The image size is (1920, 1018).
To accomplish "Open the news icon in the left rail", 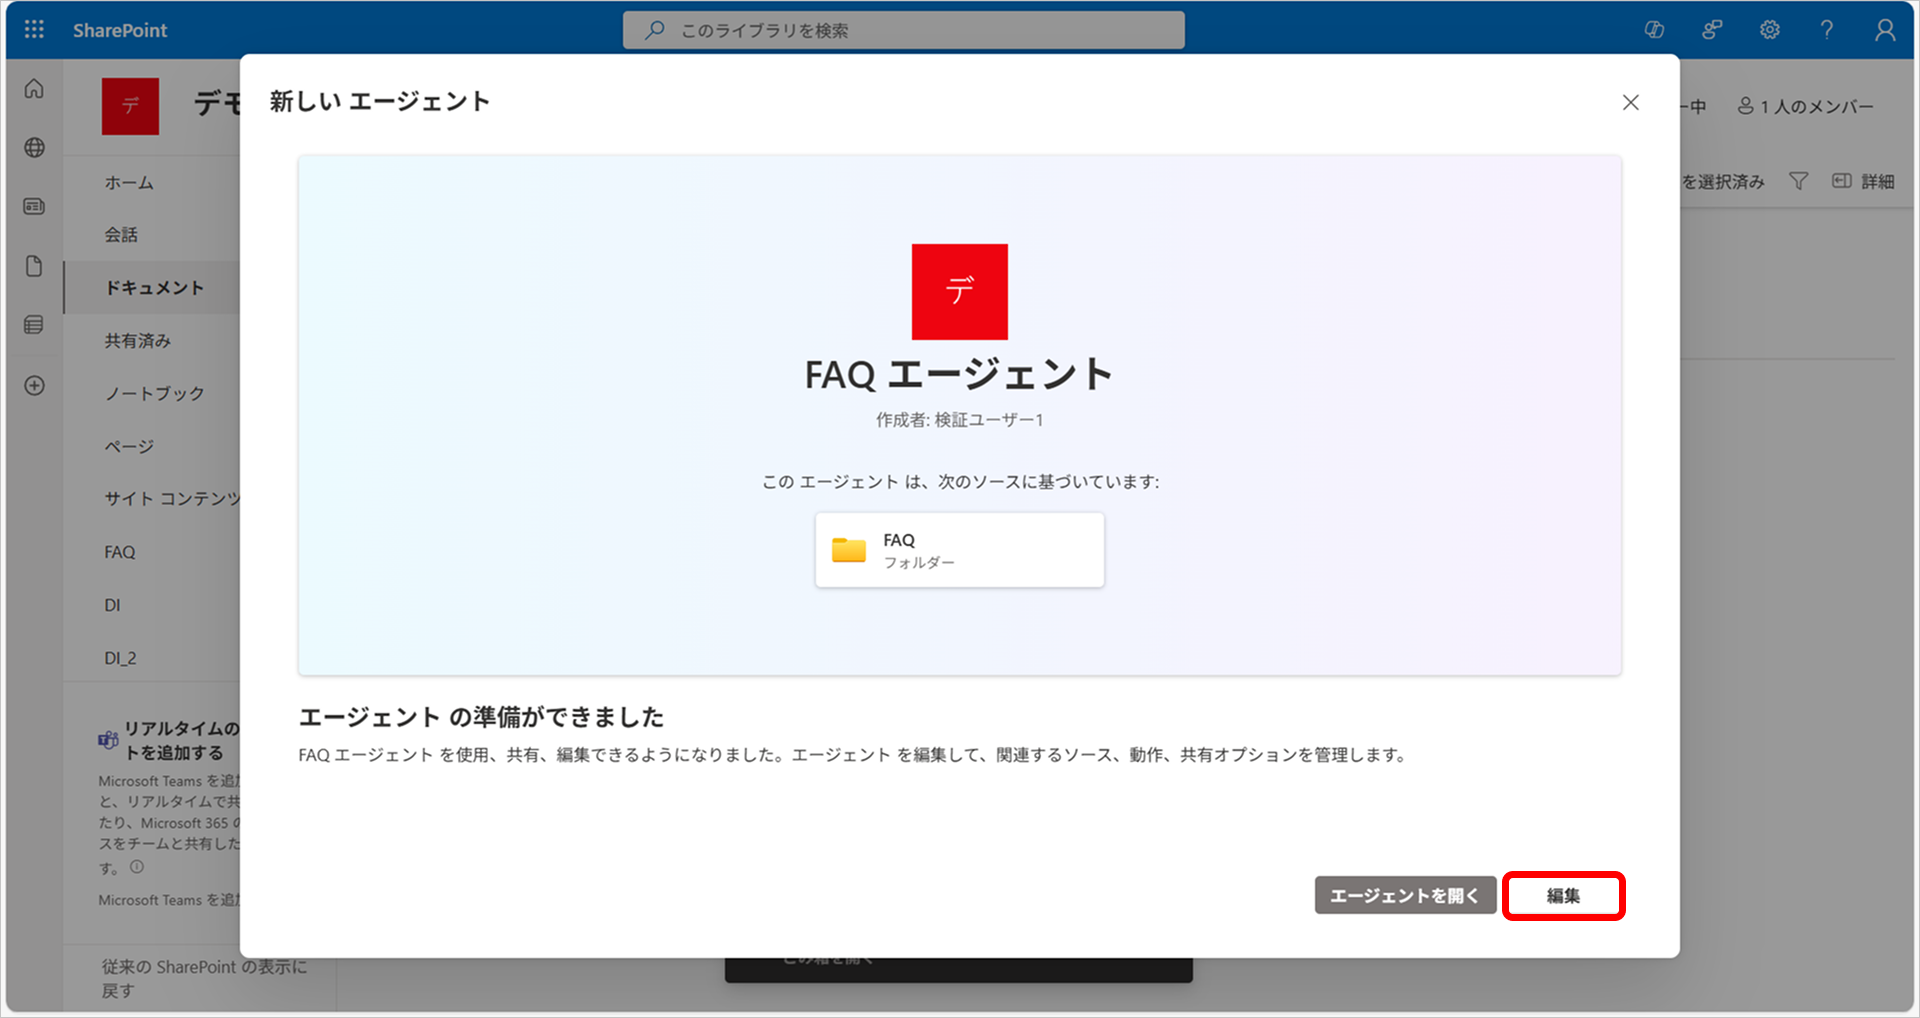I will 34,206.
